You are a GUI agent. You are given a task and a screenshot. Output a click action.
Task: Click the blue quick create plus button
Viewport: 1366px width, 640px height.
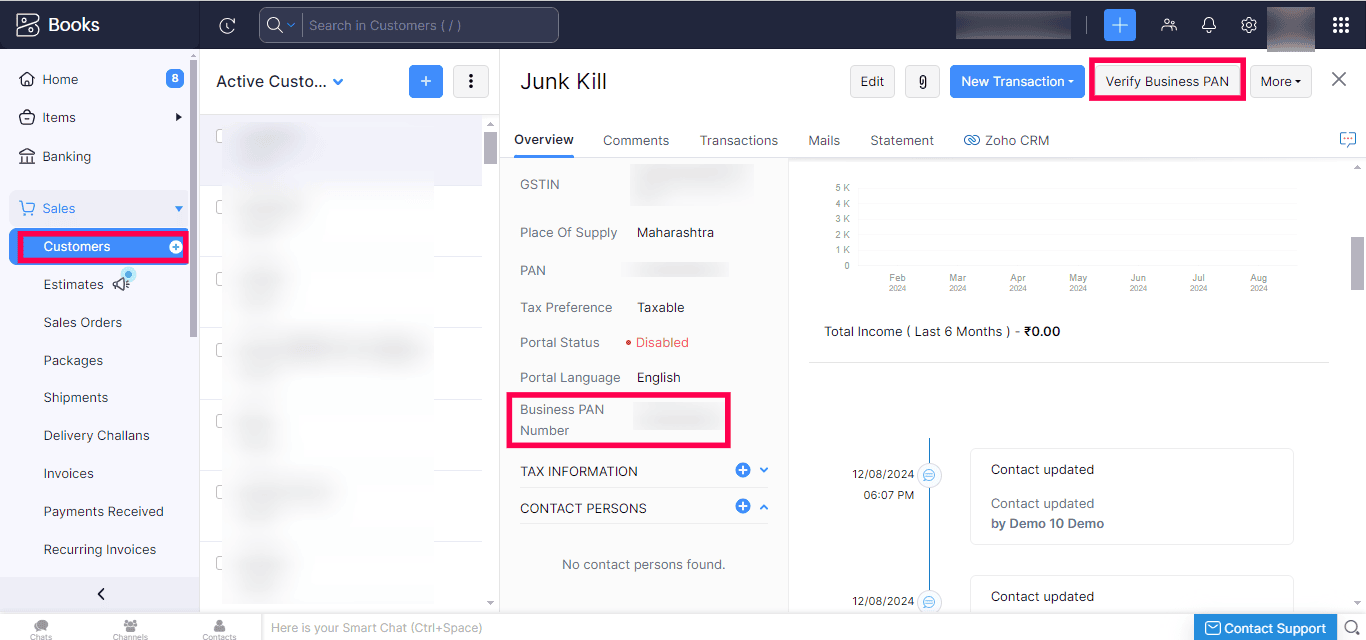pyautogui.click(x=1120, y=26)
